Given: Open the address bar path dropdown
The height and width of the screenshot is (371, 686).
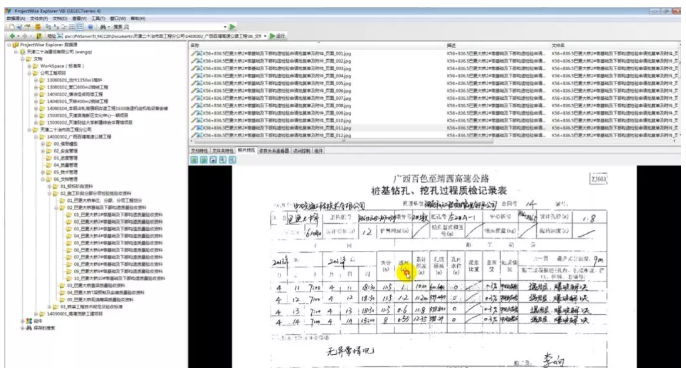Looking at the screenshot, I should (265, 36).
